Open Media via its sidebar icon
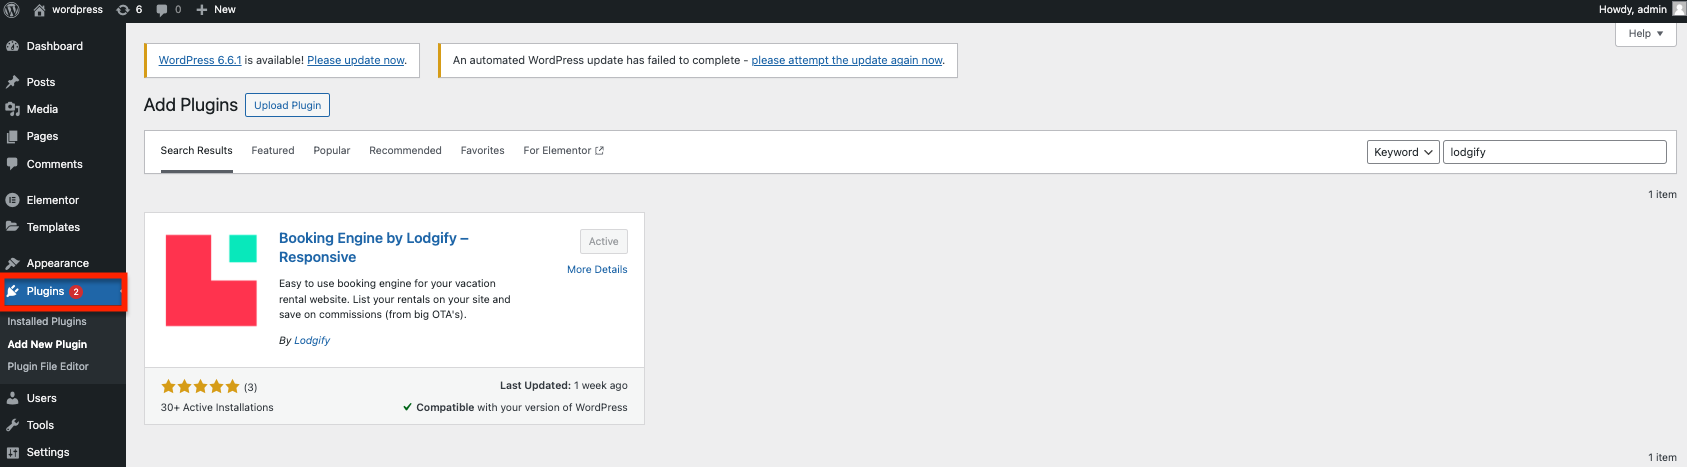 [x=13, y=109]
